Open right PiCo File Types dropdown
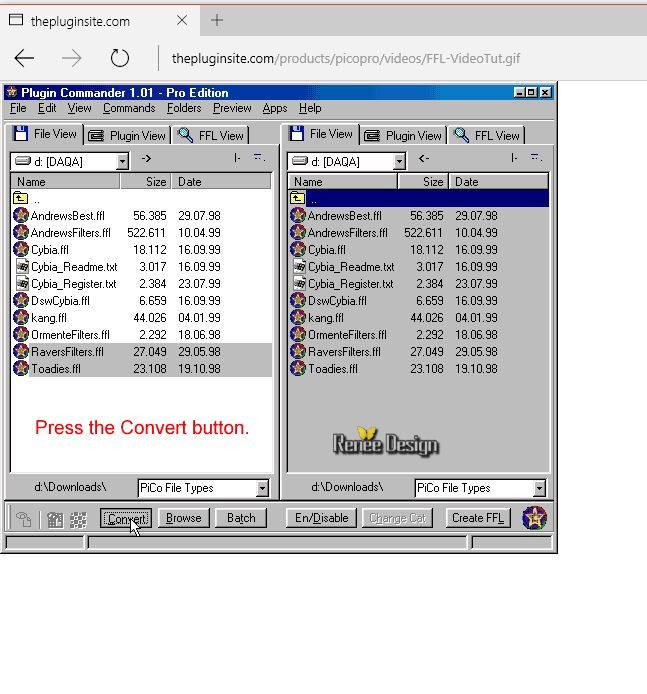The width and height of the screenshot is (647, 694). click(x=539, y=488)
